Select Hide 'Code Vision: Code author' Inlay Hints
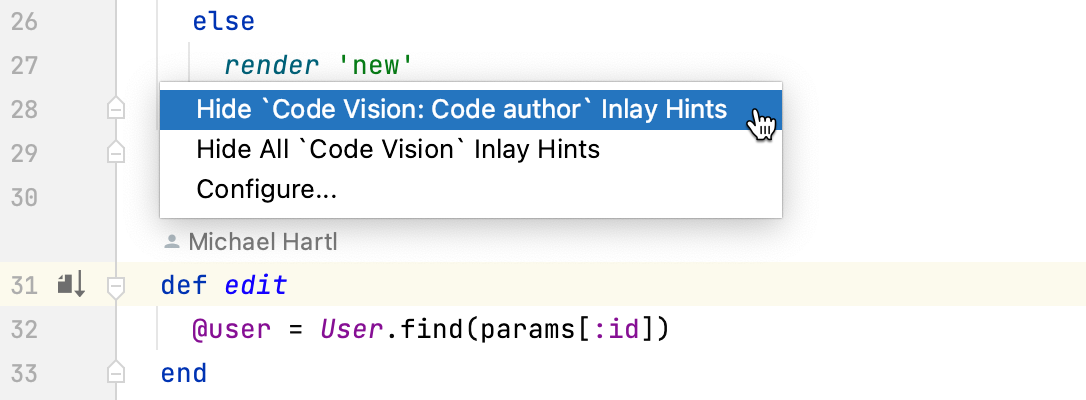The height and width of the screenshot is (400, 1086). click(x=462, y=109)
